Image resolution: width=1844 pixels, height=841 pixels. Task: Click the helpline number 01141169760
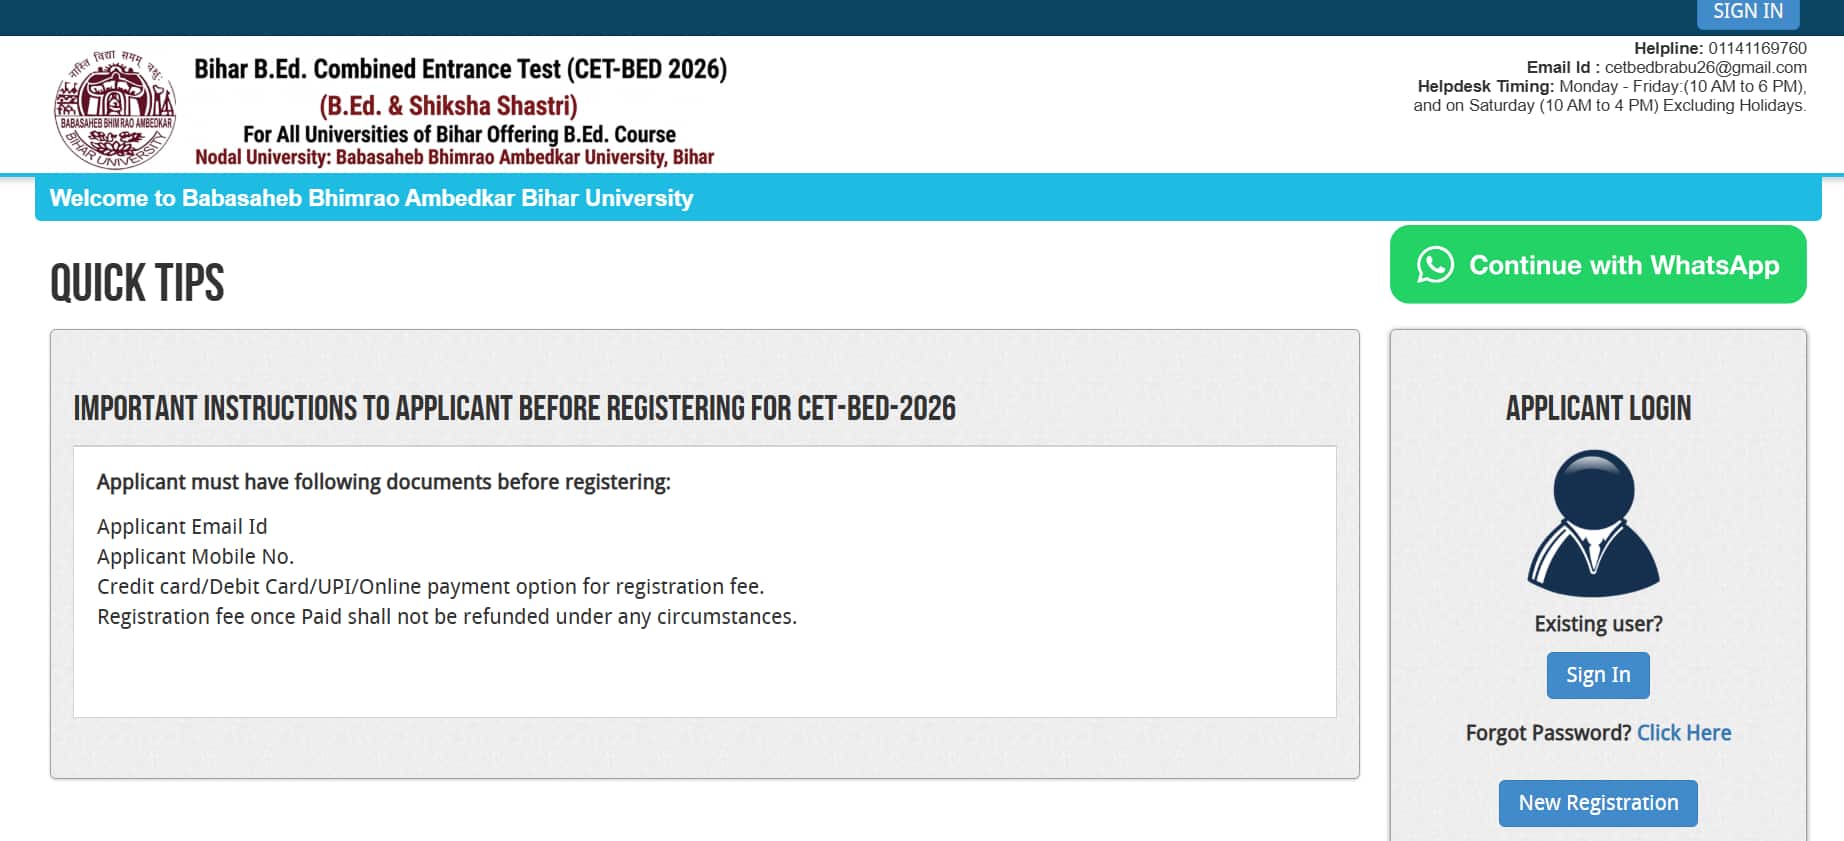(x=1757, y=48)
